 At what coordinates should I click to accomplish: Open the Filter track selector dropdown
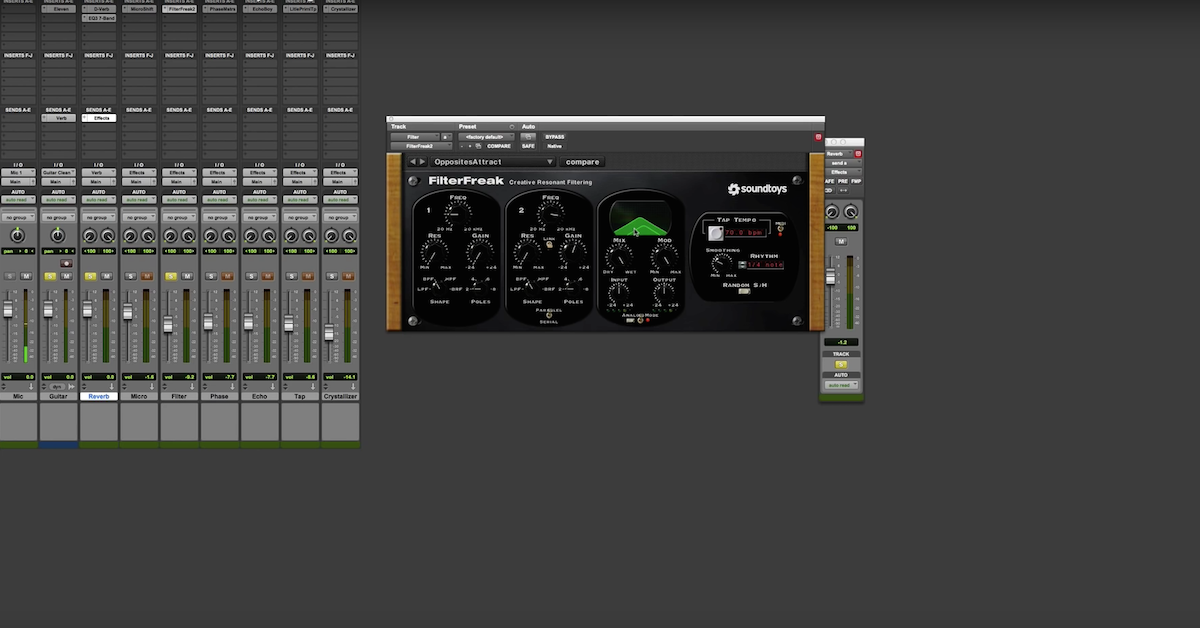click(x=414, y=136)
